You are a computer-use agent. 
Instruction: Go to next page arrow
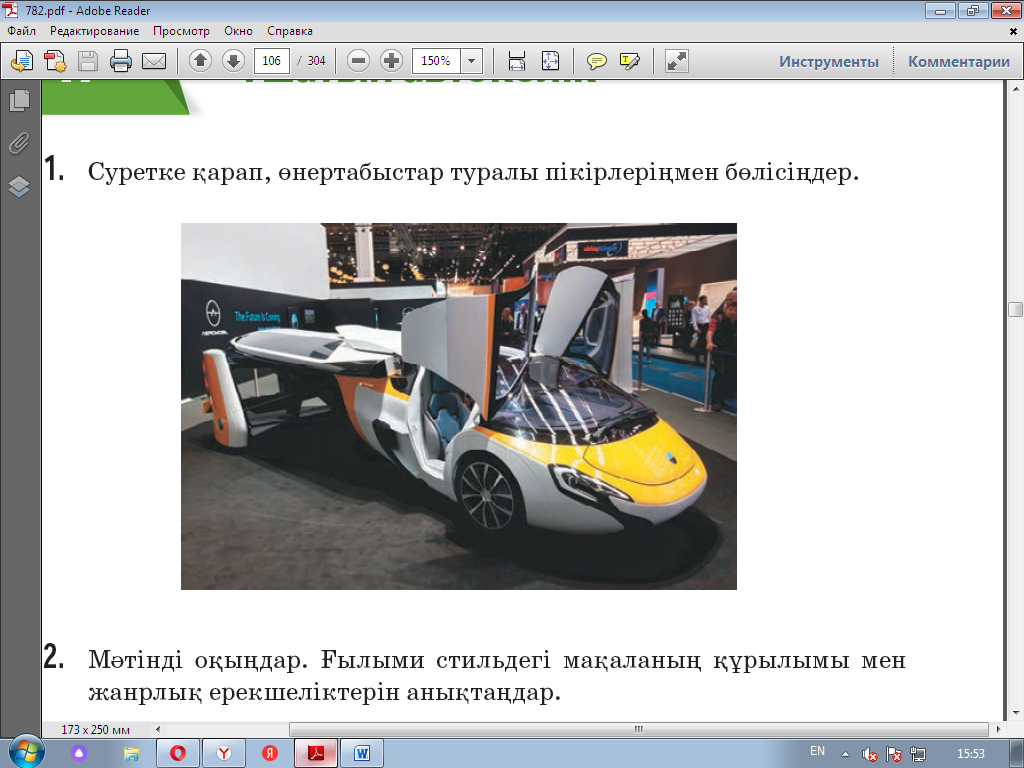233,61
